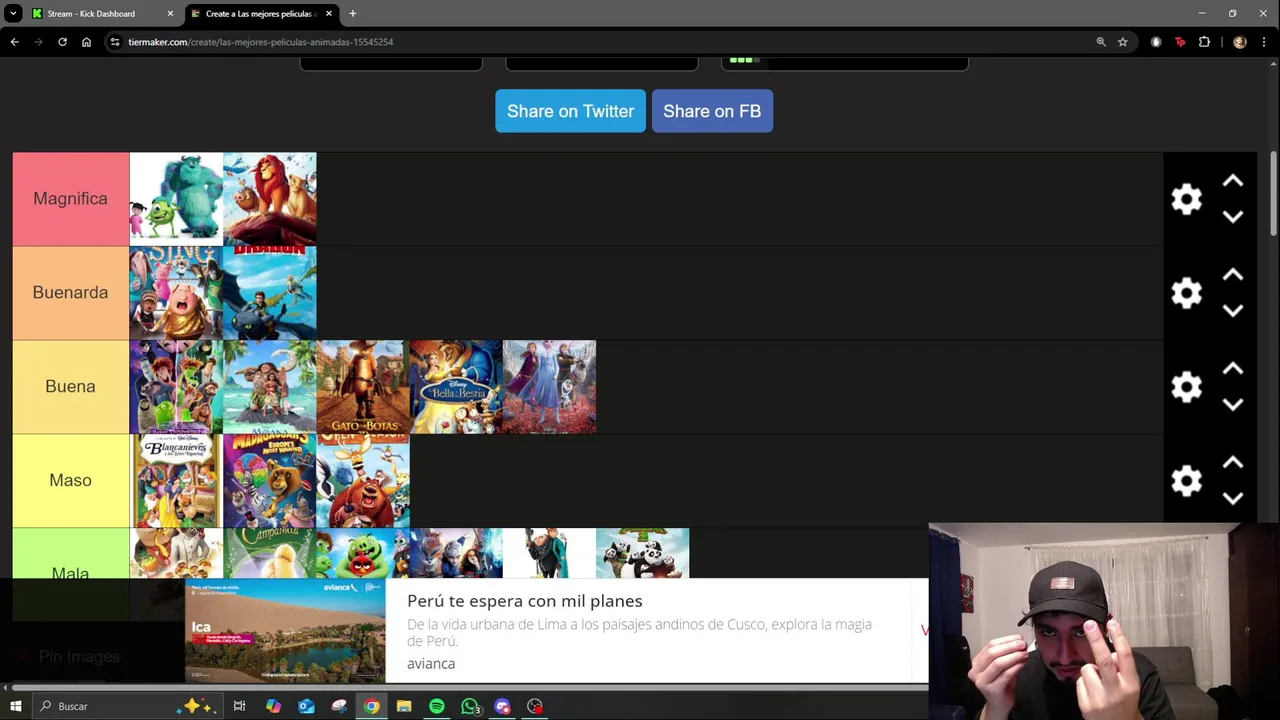Open Chrome profile avatar
The width and height of the screenshot is (1280, 720).
pyautogui.click(x=1240, y=42)
